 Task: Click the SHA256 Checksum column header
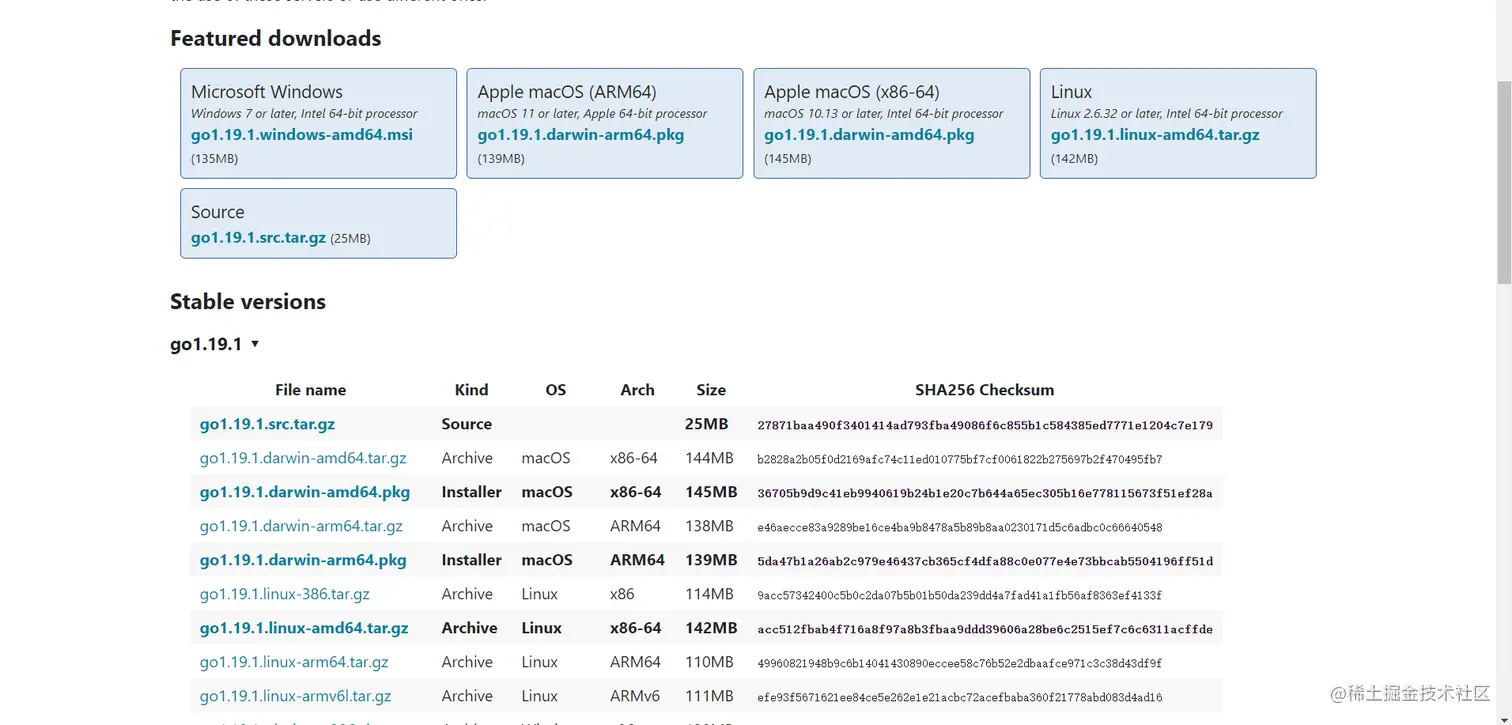[x=984, y=390]
